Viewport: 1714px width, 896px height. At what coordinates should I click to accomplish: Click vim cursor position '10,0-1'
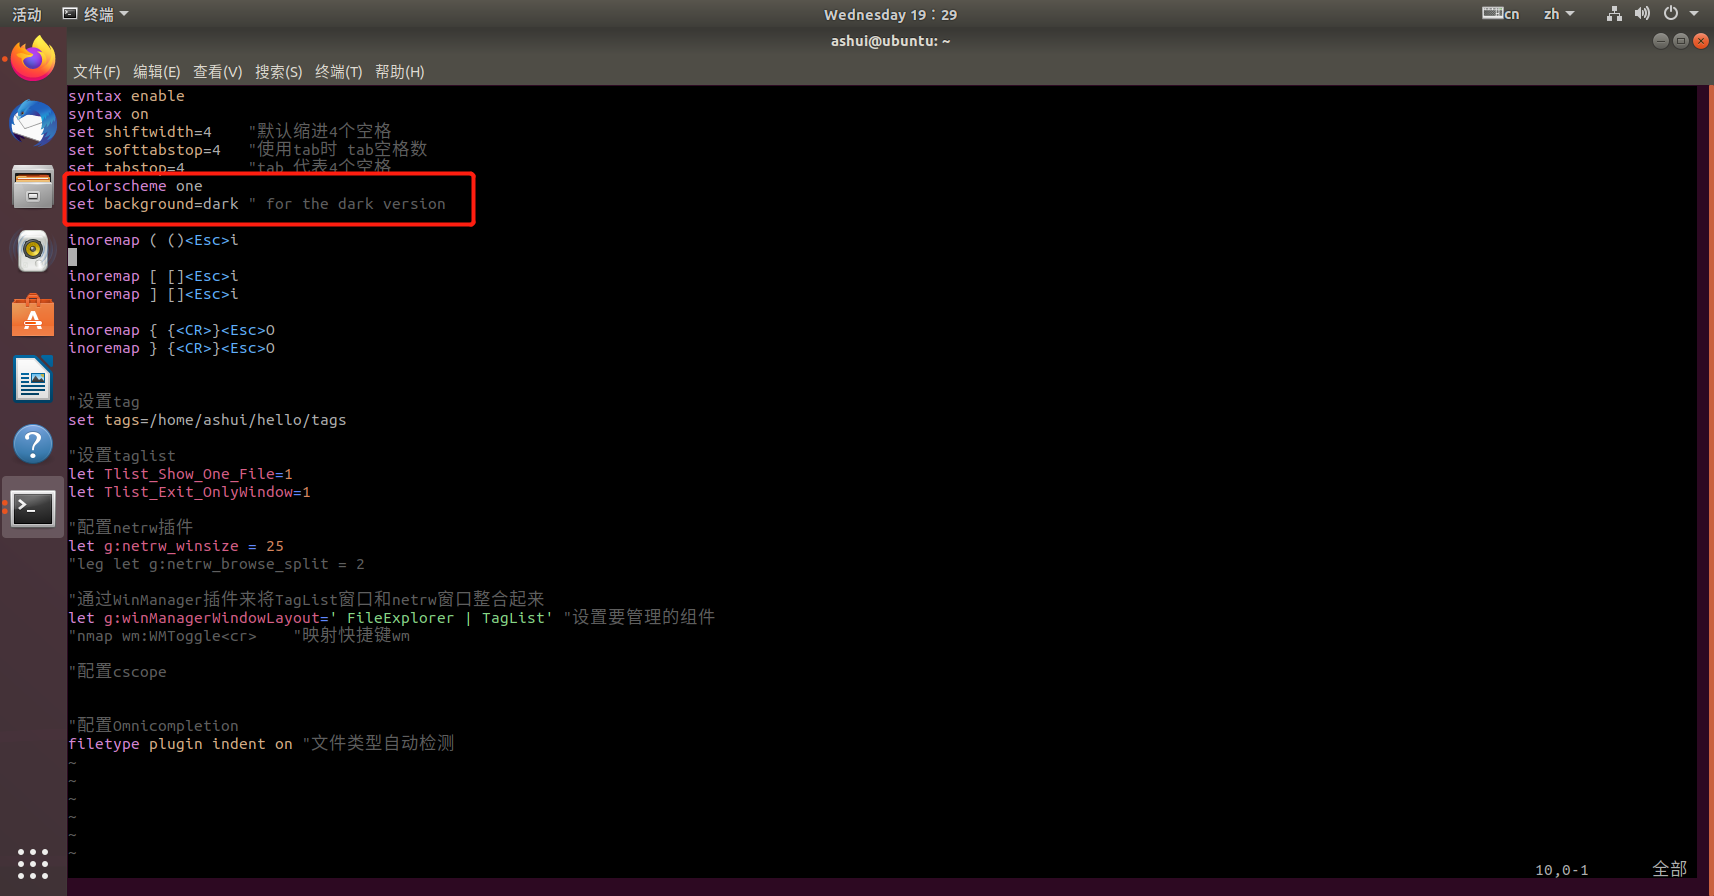pyautogui.click(x=1562, y=870)
